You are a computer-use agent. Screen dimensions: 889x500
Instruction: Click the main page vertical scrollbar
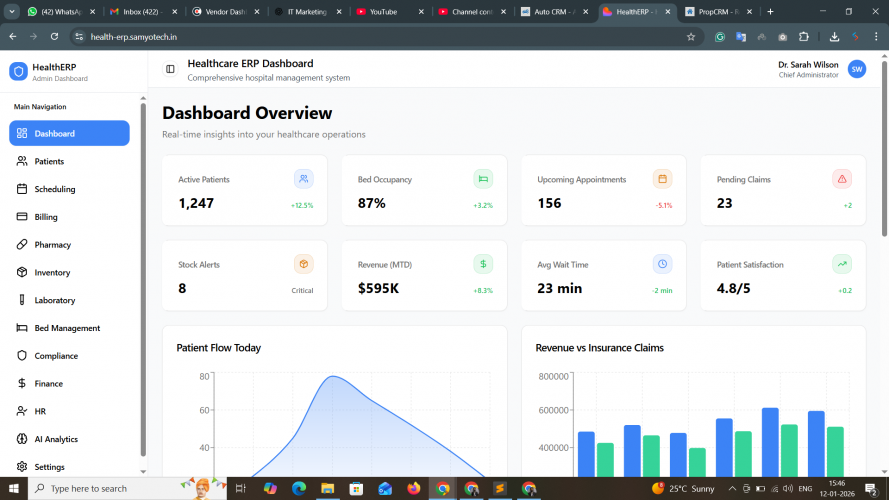pyautogui.click(x=884, y=147)
